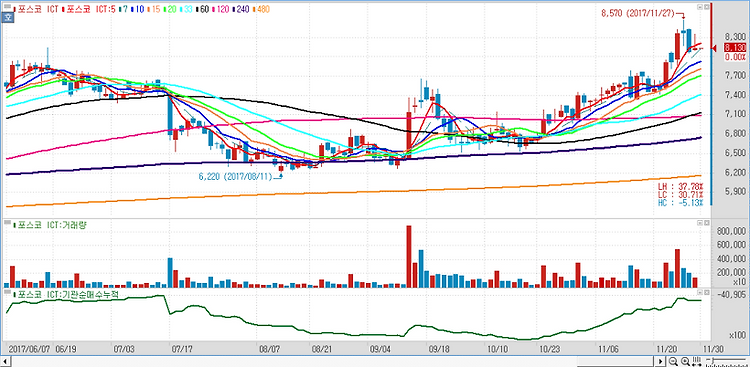Click the HC : -5.13% statistic
The image size is (750, 367).
680,203
